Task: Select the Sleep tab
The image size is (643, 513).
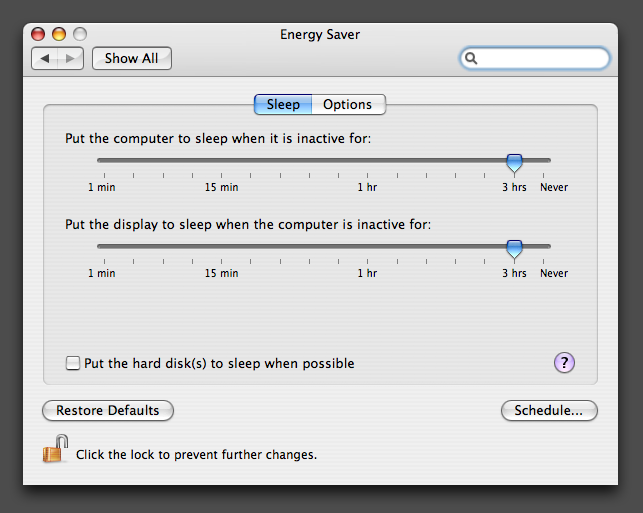Action: tap(283, 105)
